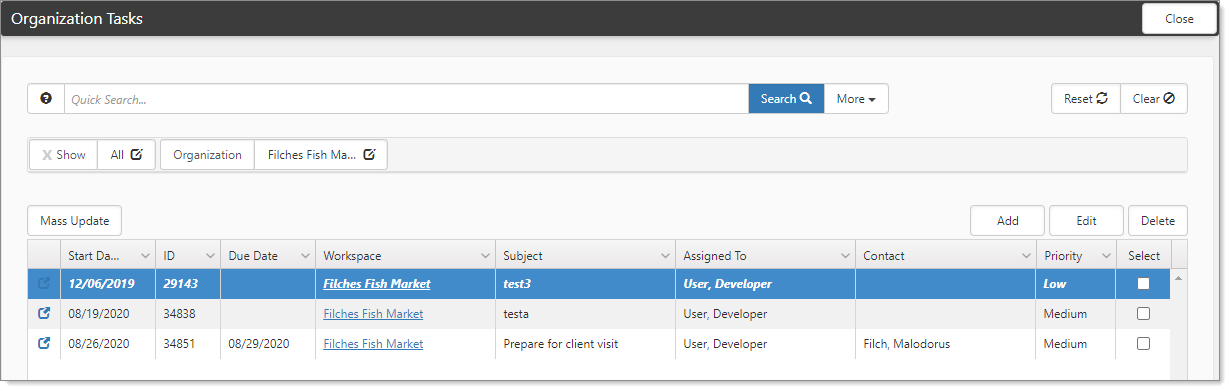This screenshot has height=391, width=1230.
Task: Check the Select box for test3 row
Action: (1143, 284)
